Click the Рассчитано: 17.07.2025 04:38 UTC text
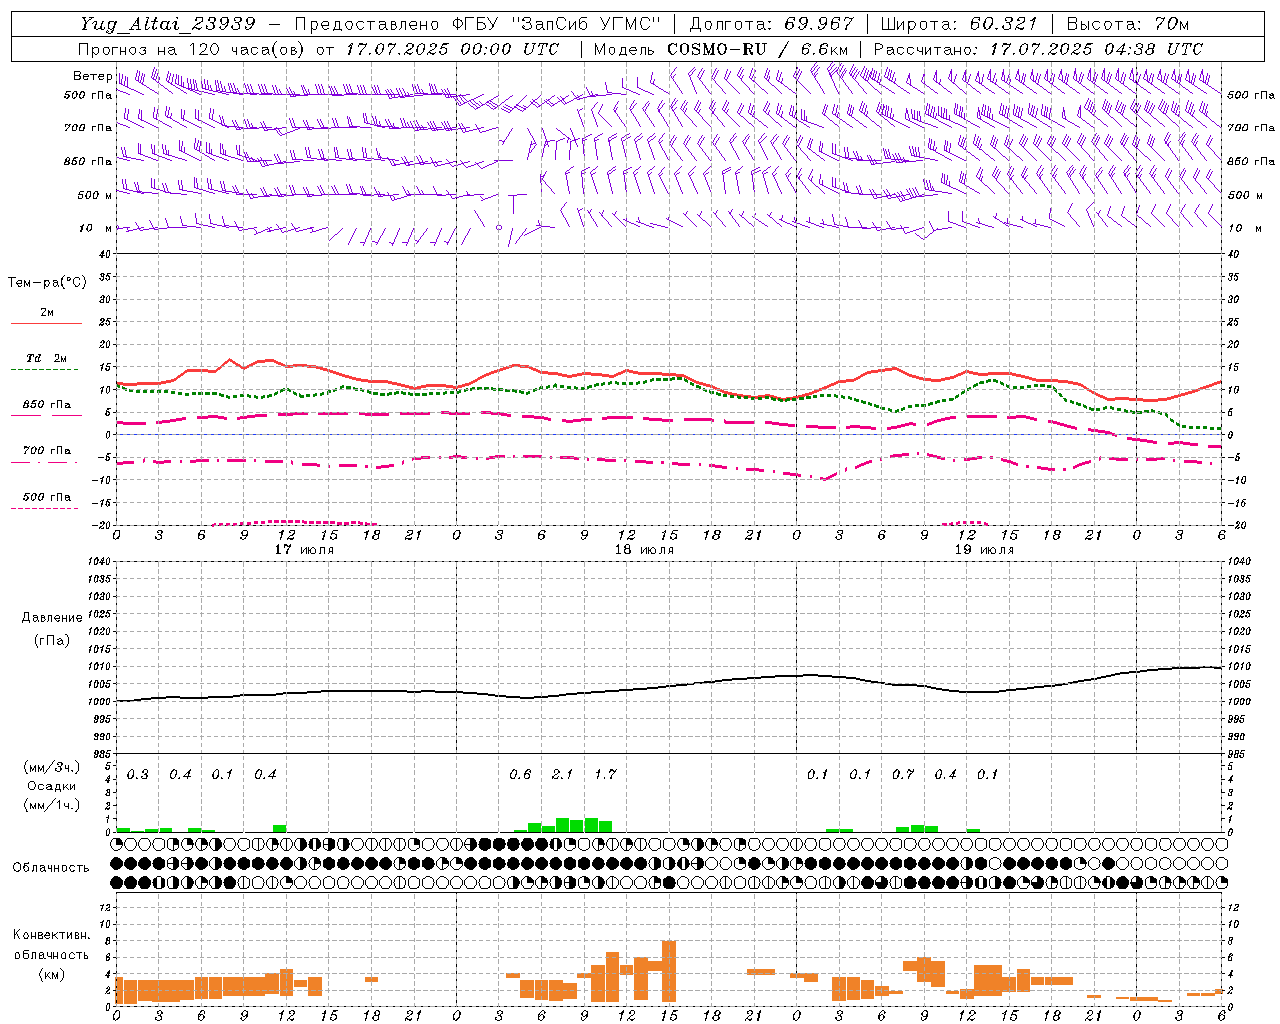Viewport: 1280px width, 1024px height. tap(1038, 49)
